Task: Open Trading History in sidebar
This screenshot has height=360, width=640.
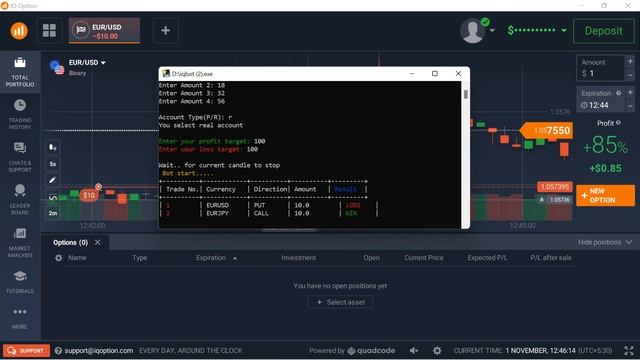Action: pos(20,114)
